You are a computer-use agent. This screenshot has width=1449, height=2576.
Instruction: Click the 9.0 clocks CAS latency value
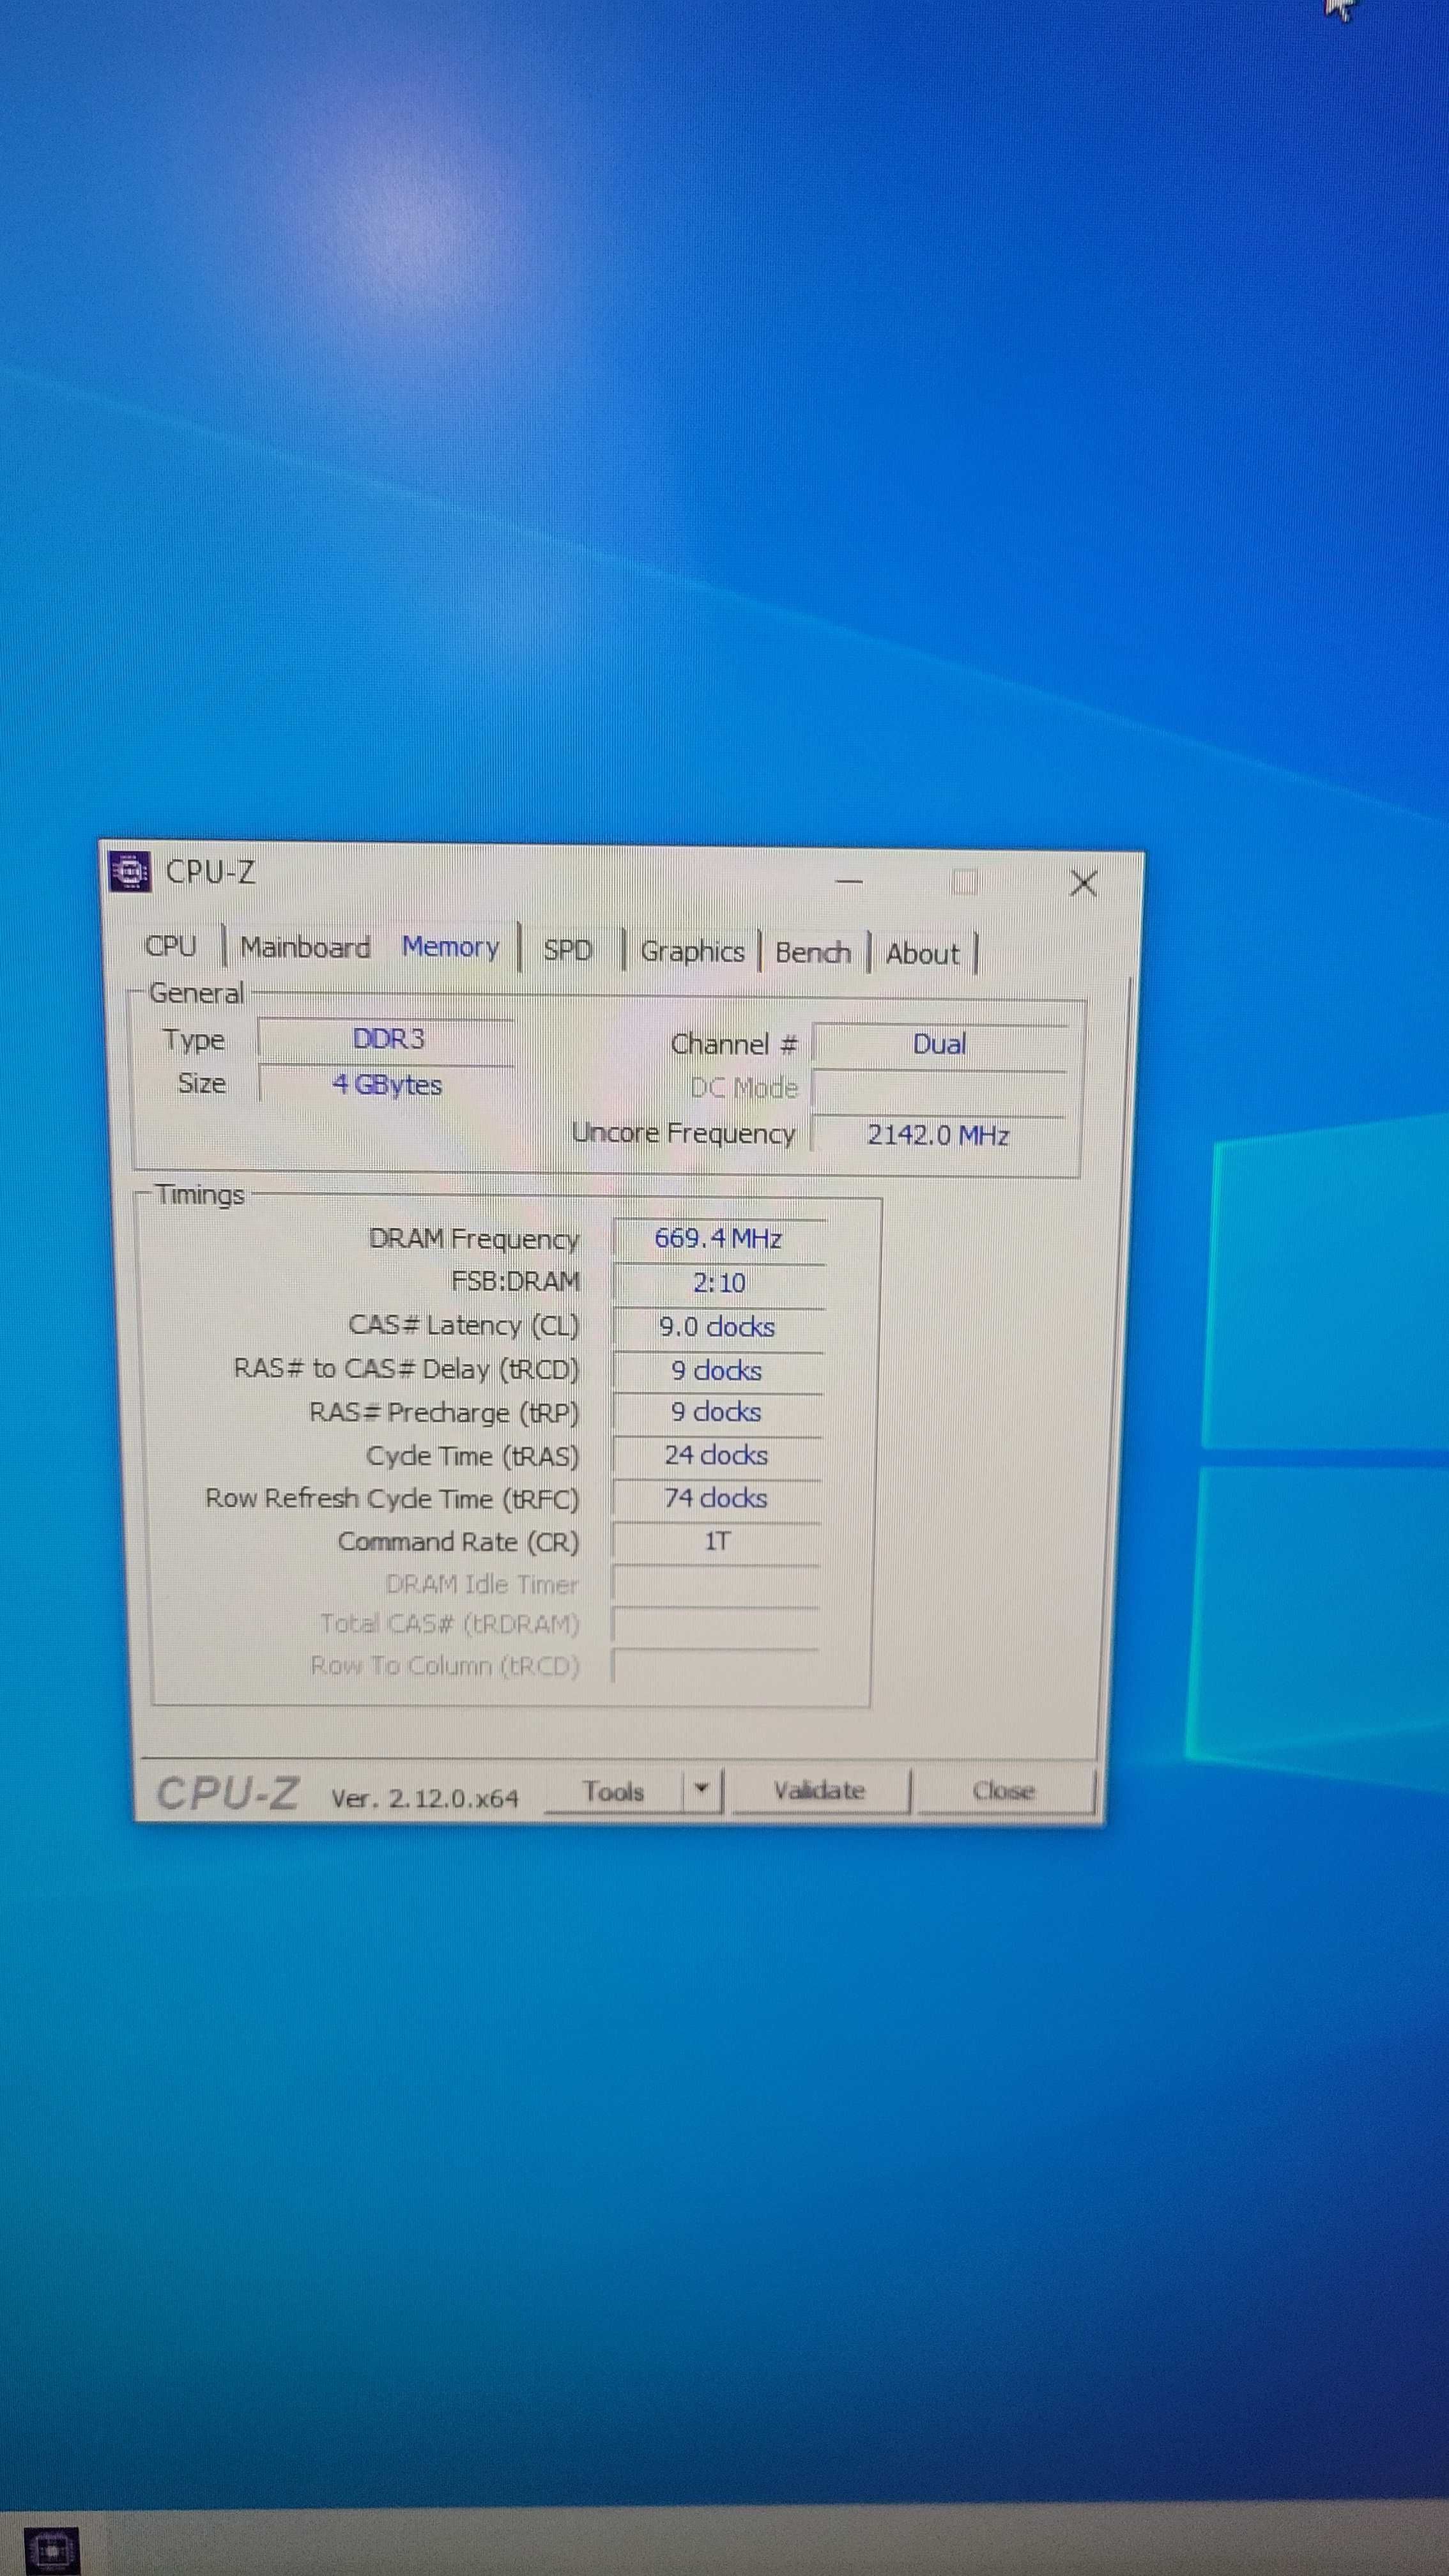[x=717, y=1327]
